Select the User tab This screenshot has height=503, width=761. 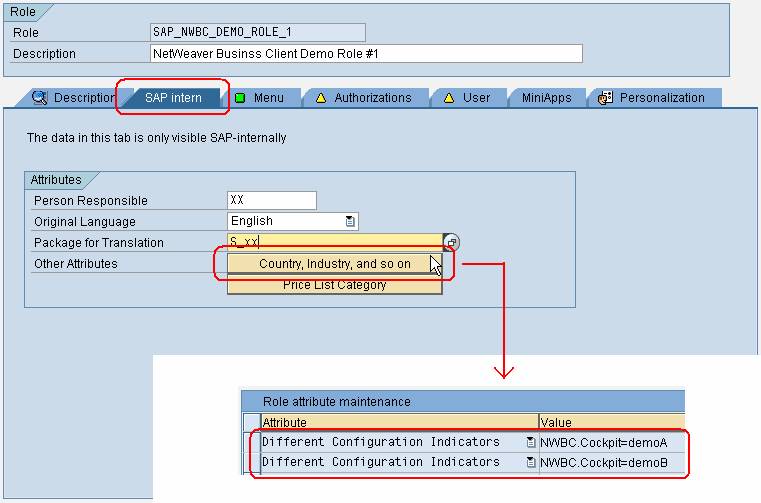pyautogui.click(x=468, y=98)
